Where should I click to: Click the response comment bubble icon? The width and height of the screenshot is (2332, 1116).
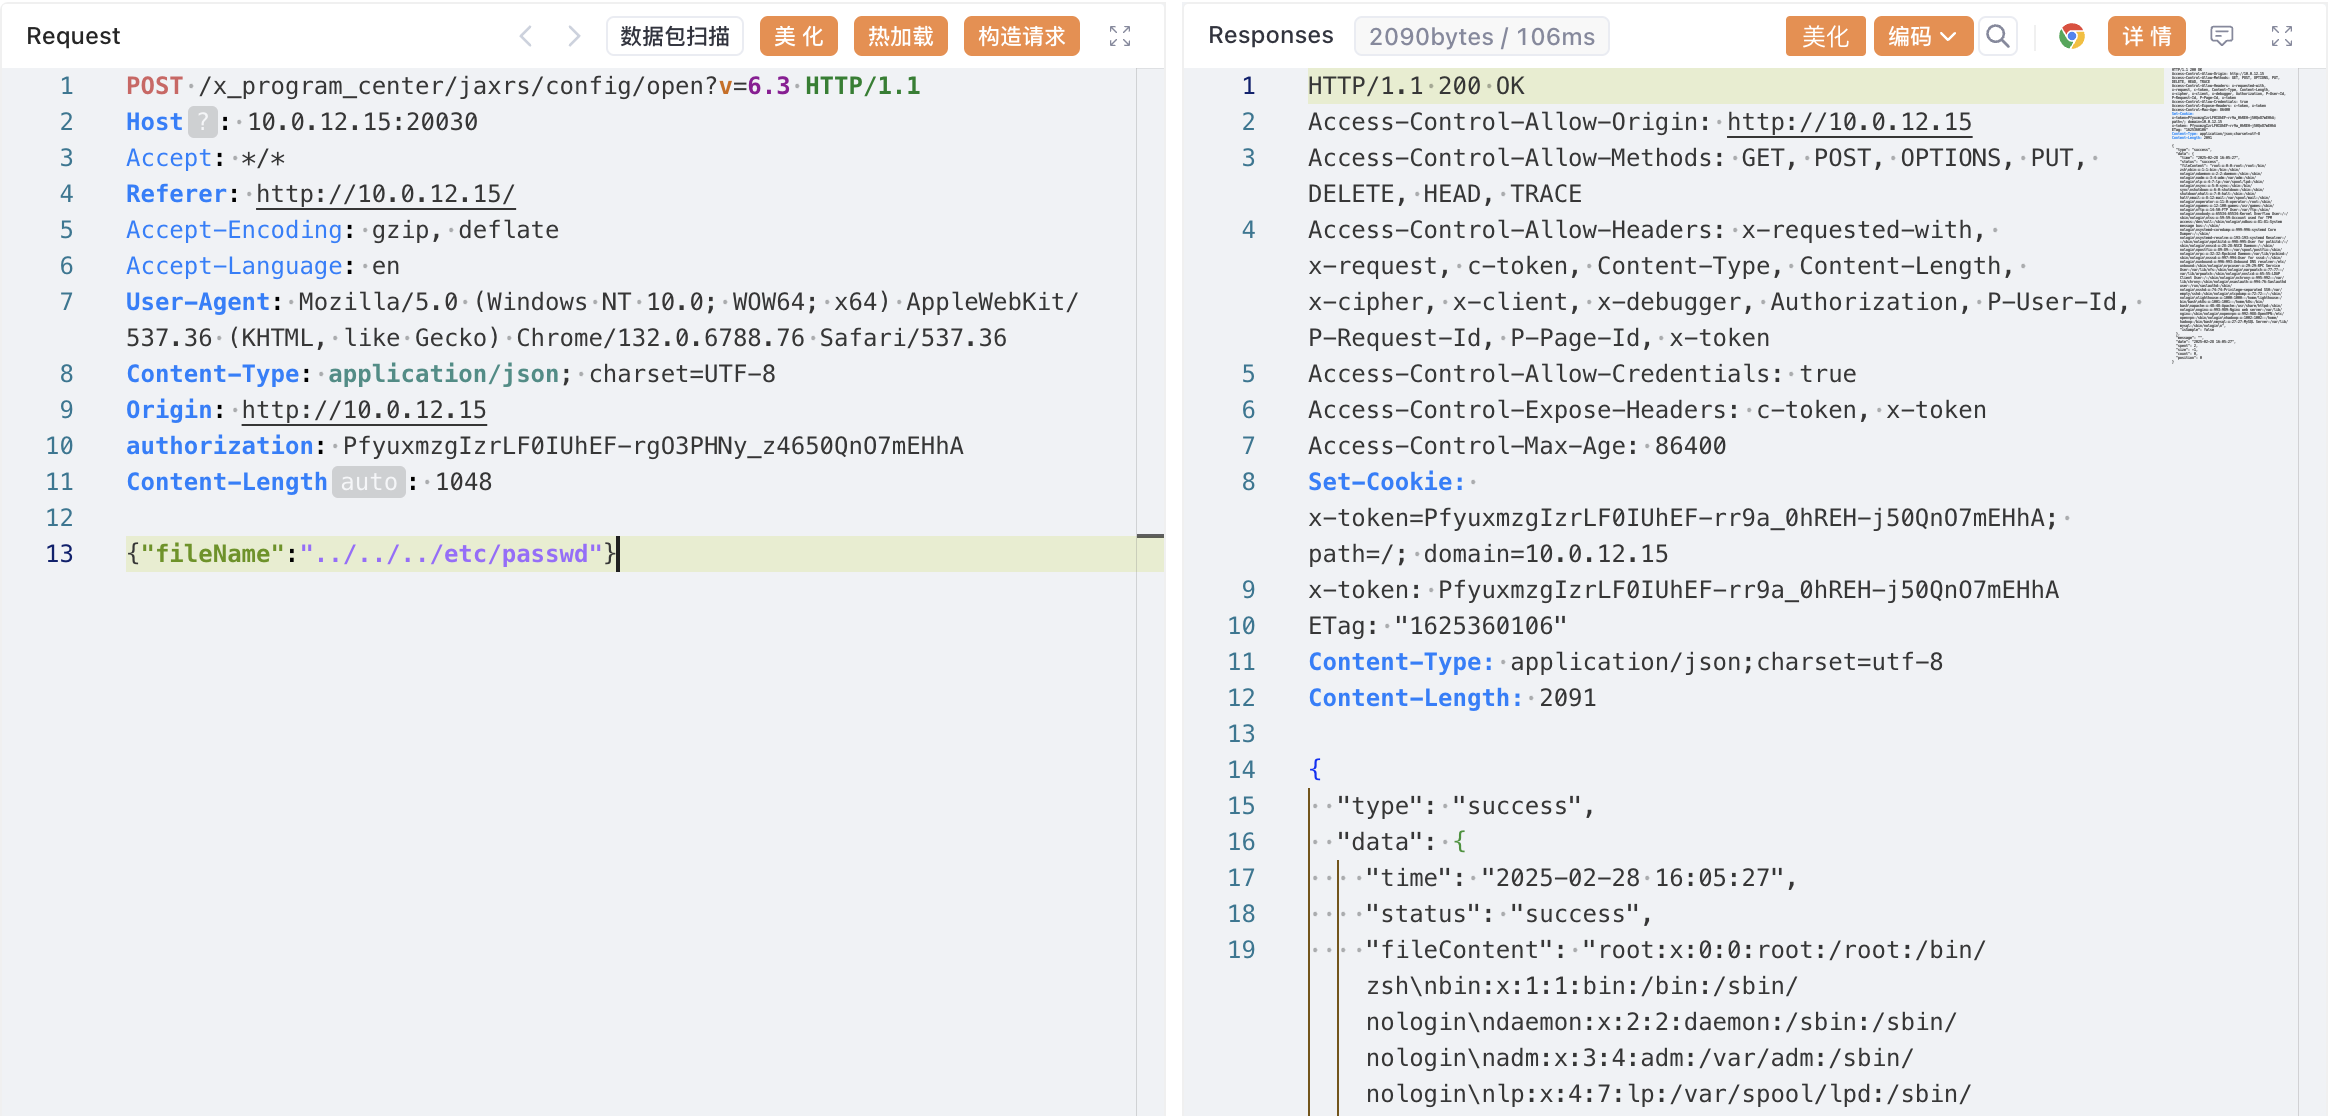click(2221, 37)
